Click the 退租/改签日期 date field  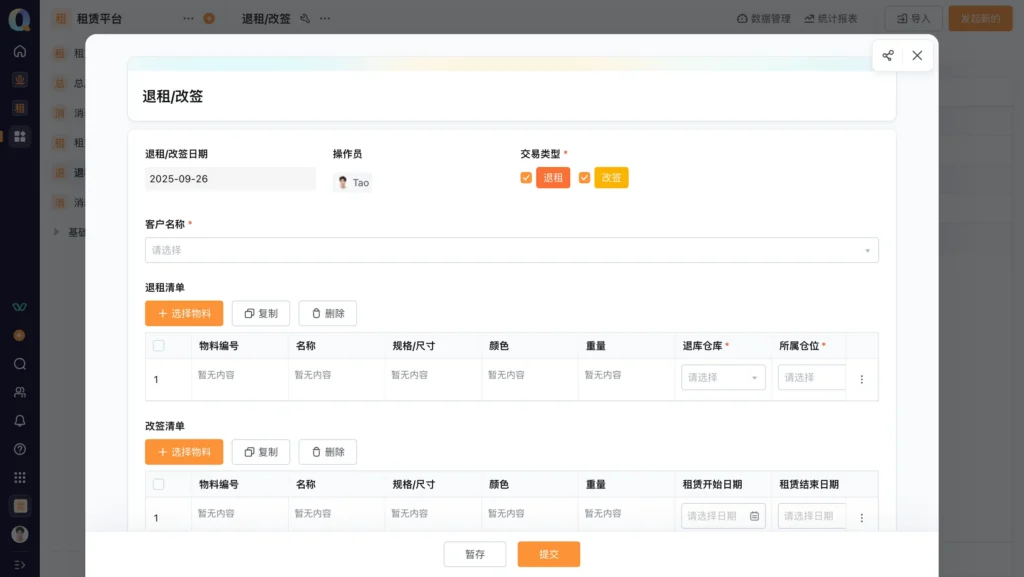tap(230, 179)
